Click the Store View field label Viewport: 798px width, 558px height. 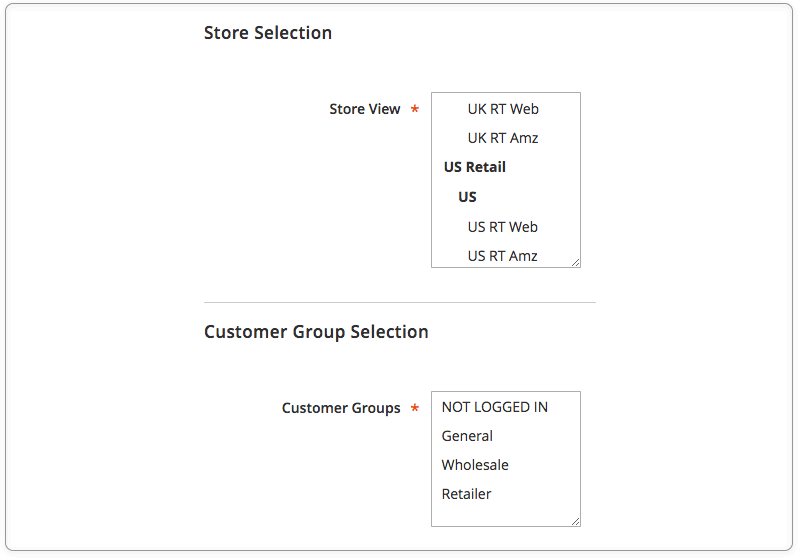pos(364,109)
